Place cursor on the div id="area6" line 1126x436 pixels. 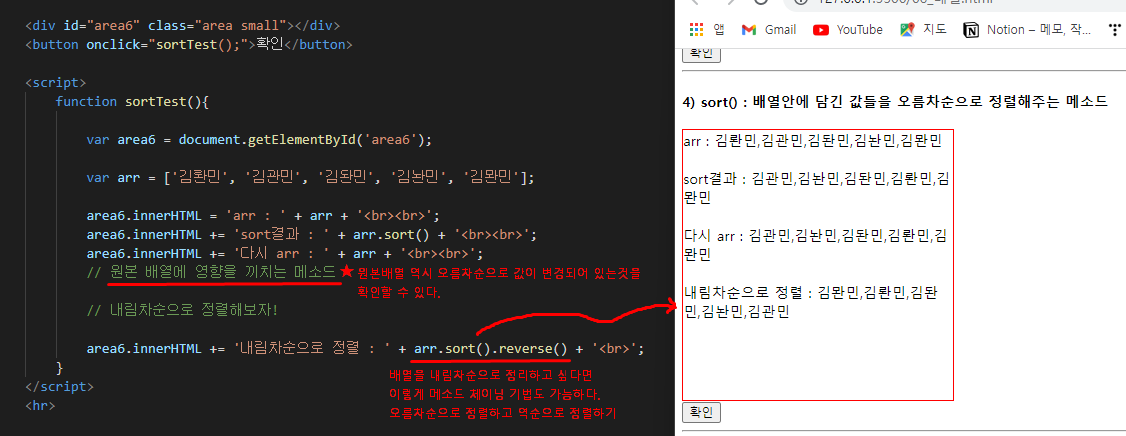click(x=182, y=26)
